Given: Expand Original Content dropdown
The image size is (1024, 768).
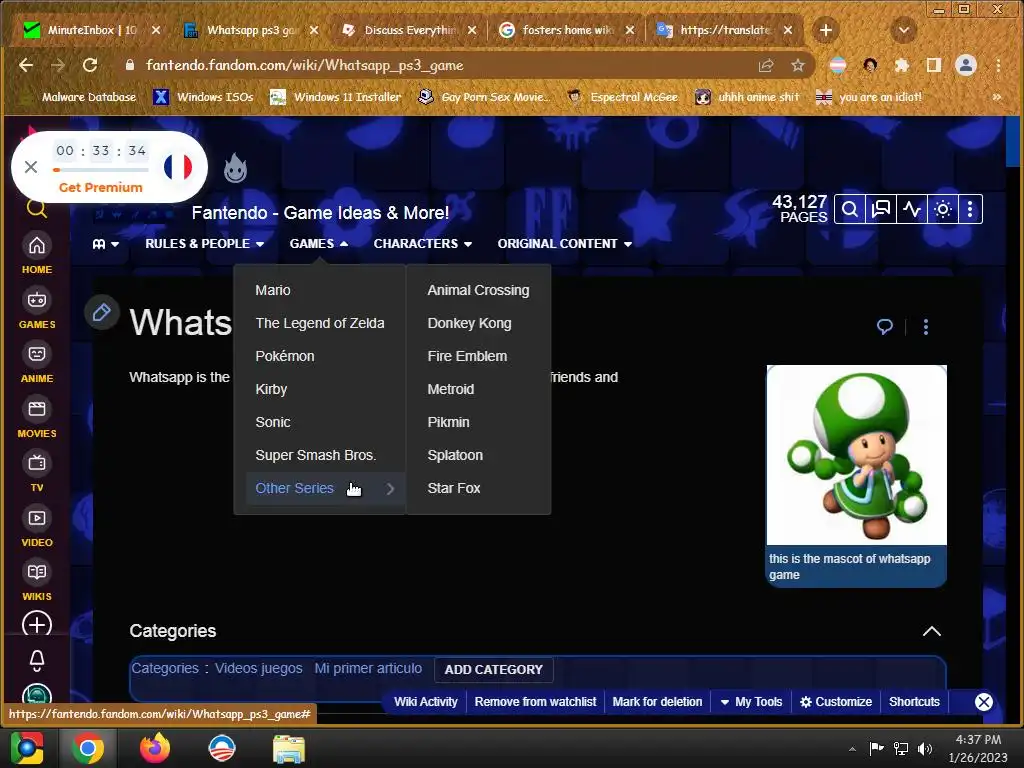Looking at the screenshot, I should click(x=564, y=244).
